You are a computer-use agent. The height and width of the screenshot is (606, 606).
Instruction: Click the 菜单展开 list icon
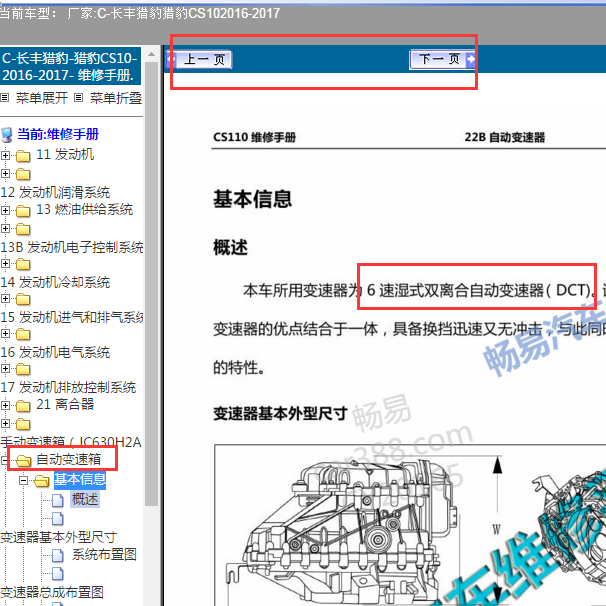(x=5, y=98)
